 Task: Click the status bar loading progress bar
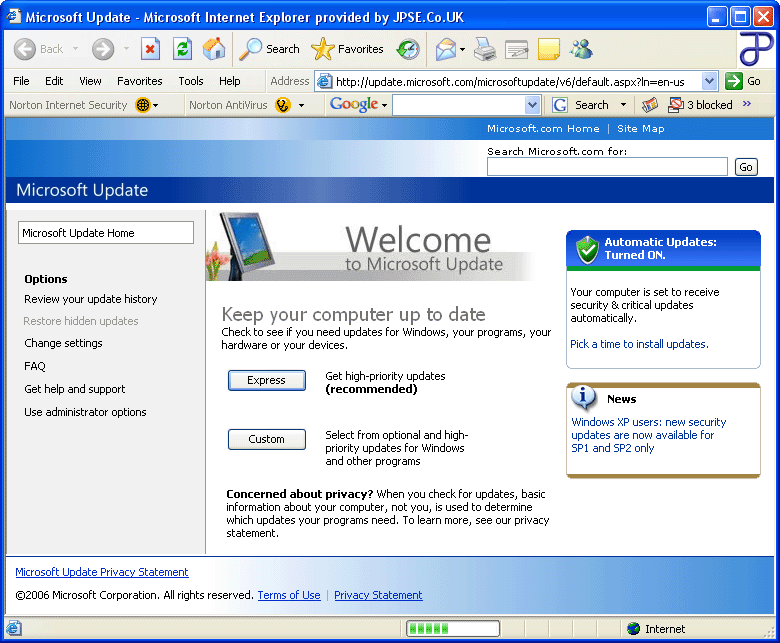tap(453, 629)
